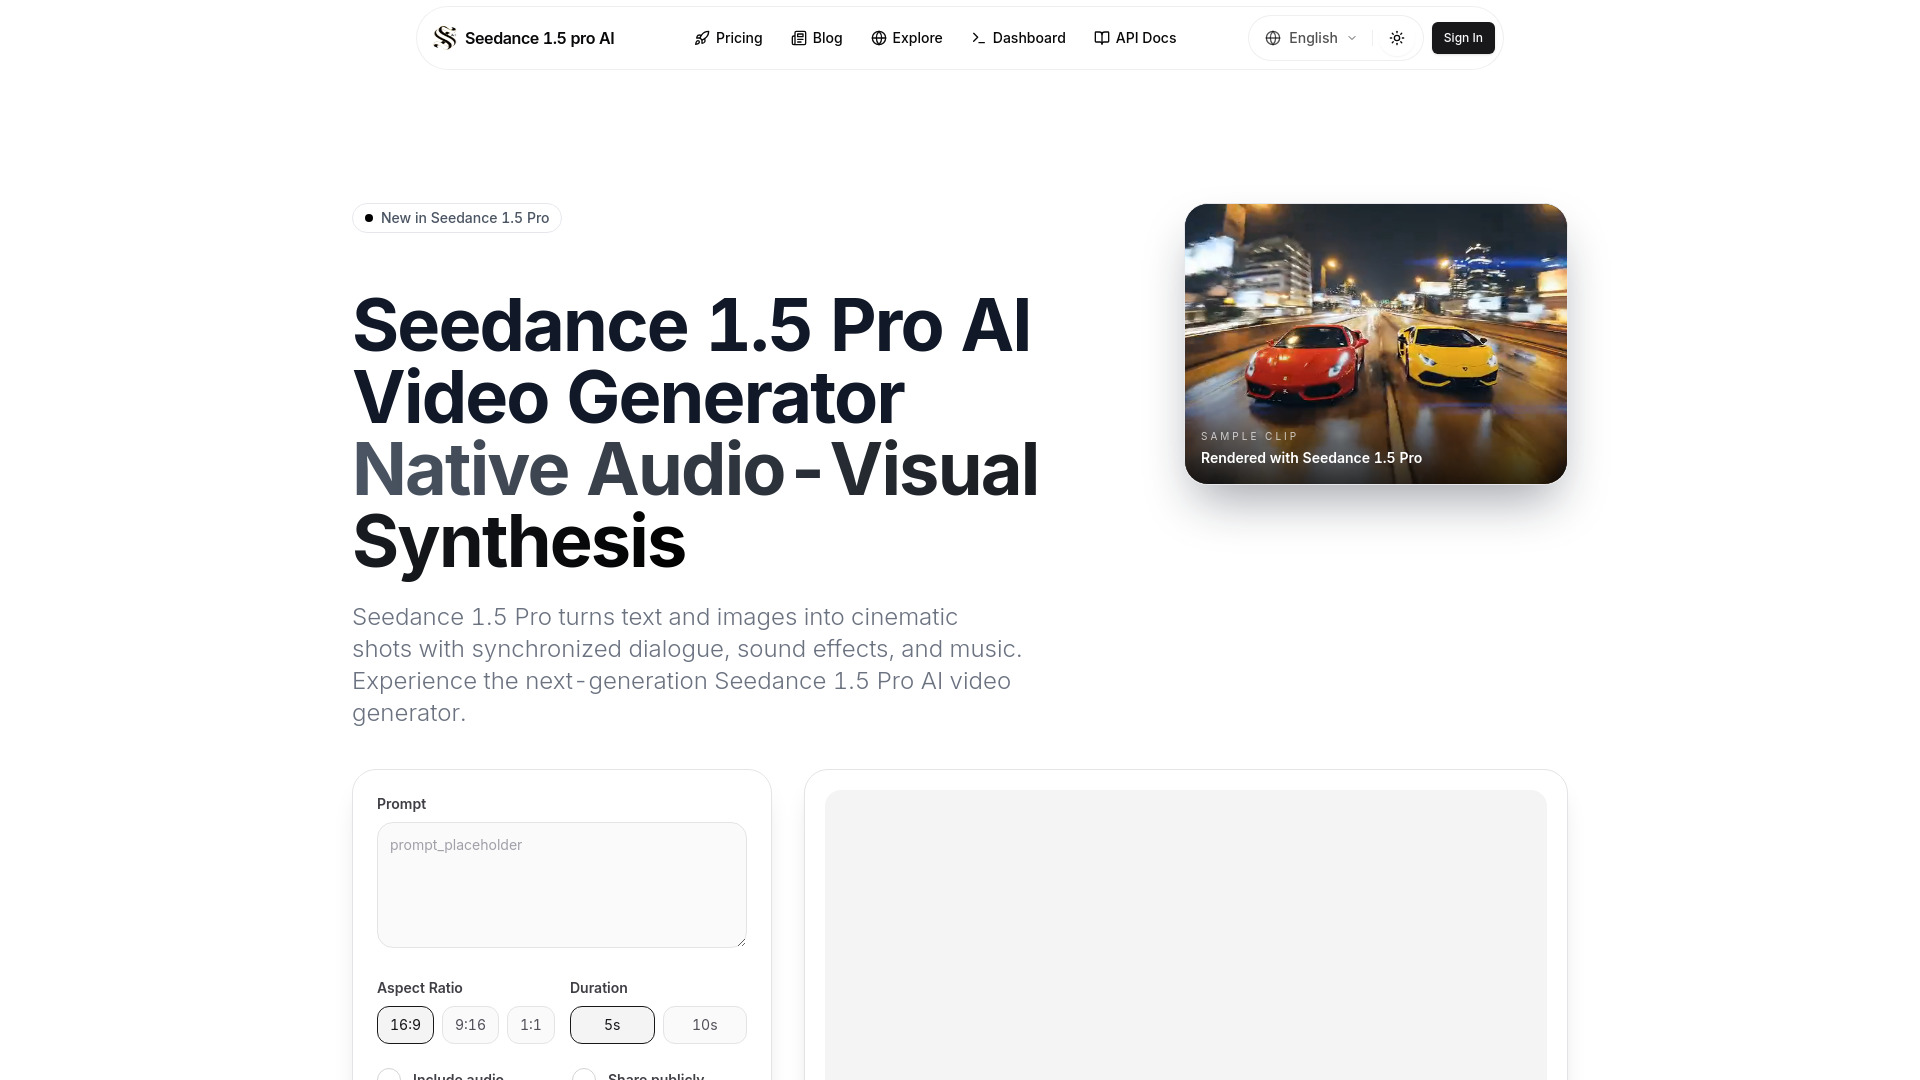The width and height of the screenshot is (1920, 1080).
Task: Toggle the light/dark theme sun icon
Action: [1396, 38]
